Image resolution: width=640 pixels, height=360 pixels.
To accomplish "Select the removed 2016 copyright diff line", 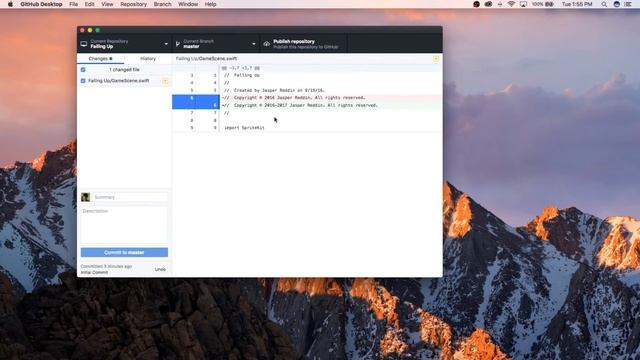I will point(331,98).
